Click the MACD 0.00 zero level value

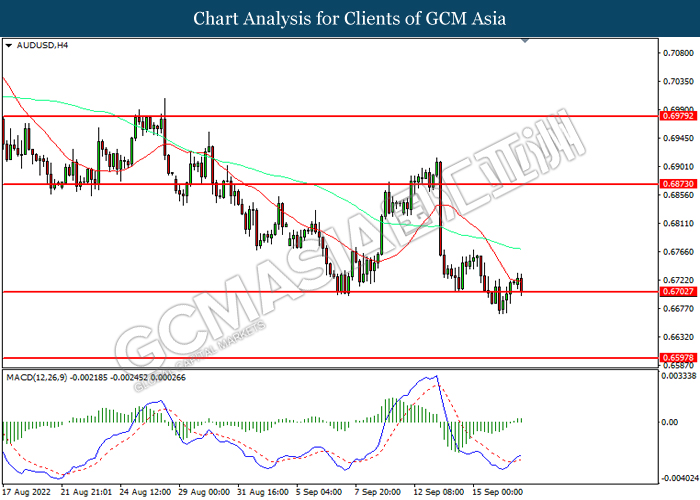point(669,422)
